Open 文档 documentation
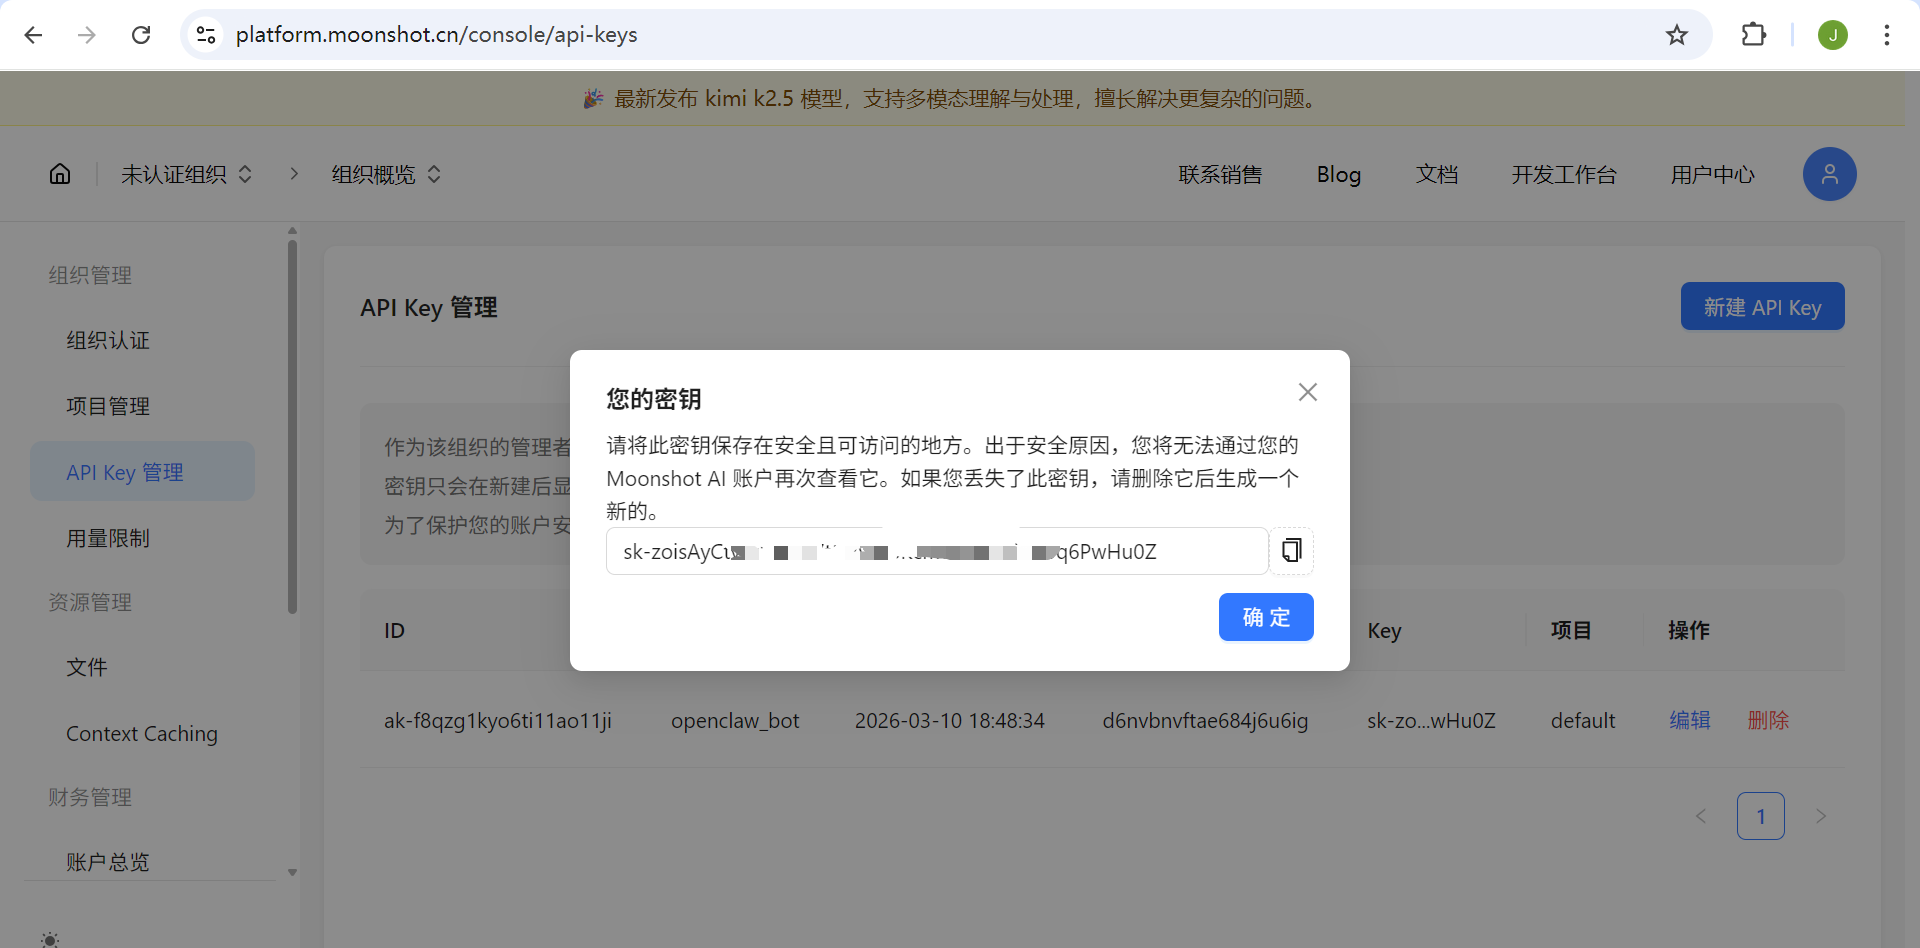The image size is (1920, 948). click(1436, 174)
